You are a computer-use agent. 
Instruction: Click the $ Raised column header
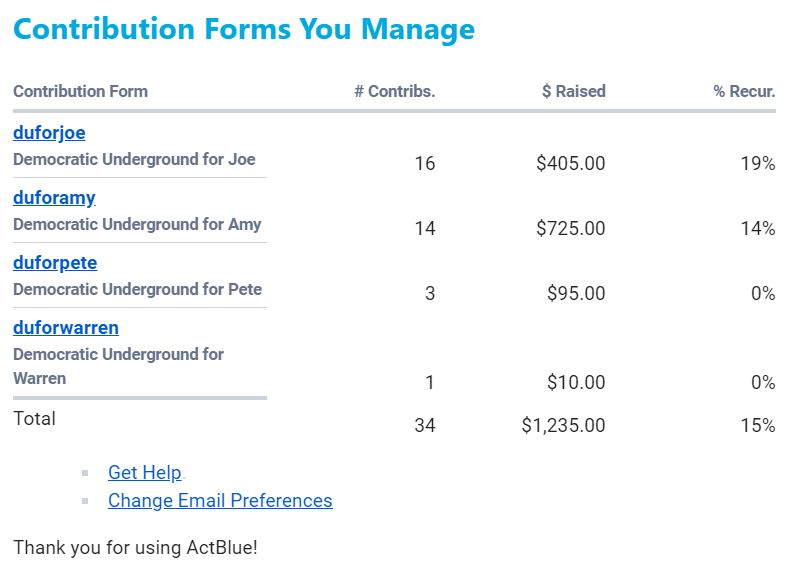point(574,91)
